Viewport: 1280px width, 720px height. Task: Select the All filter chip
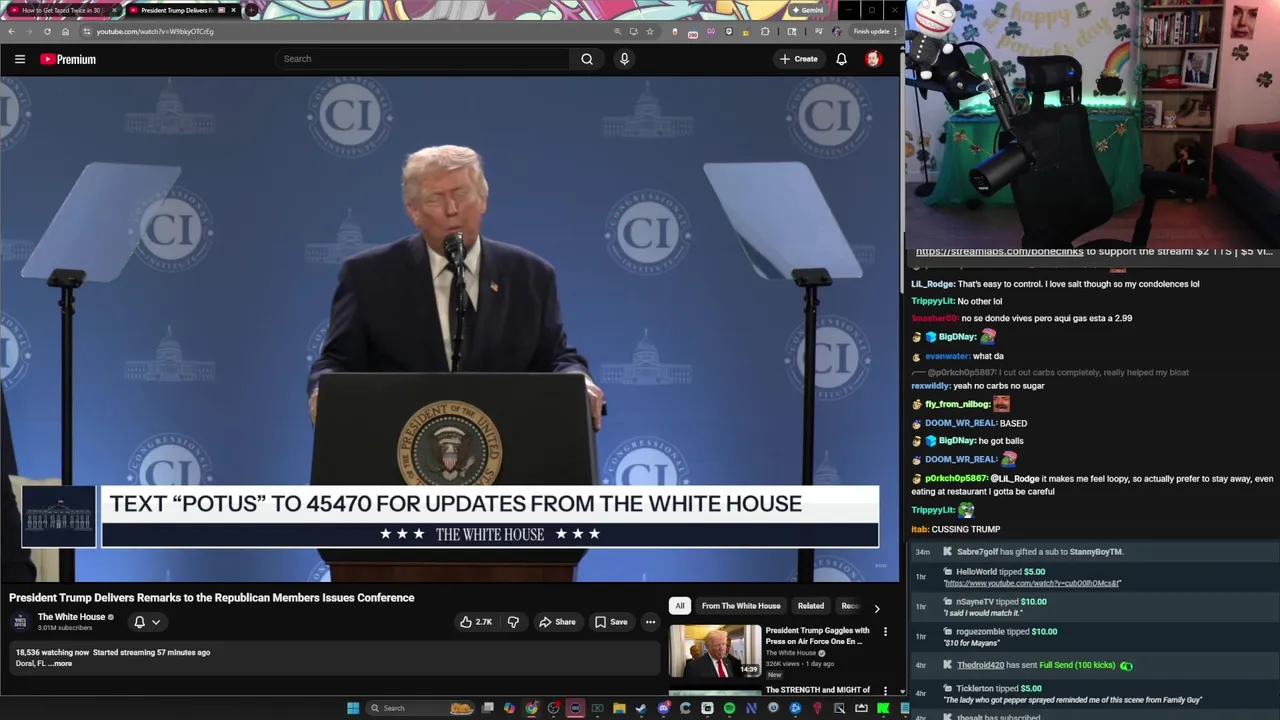(680, 606)
